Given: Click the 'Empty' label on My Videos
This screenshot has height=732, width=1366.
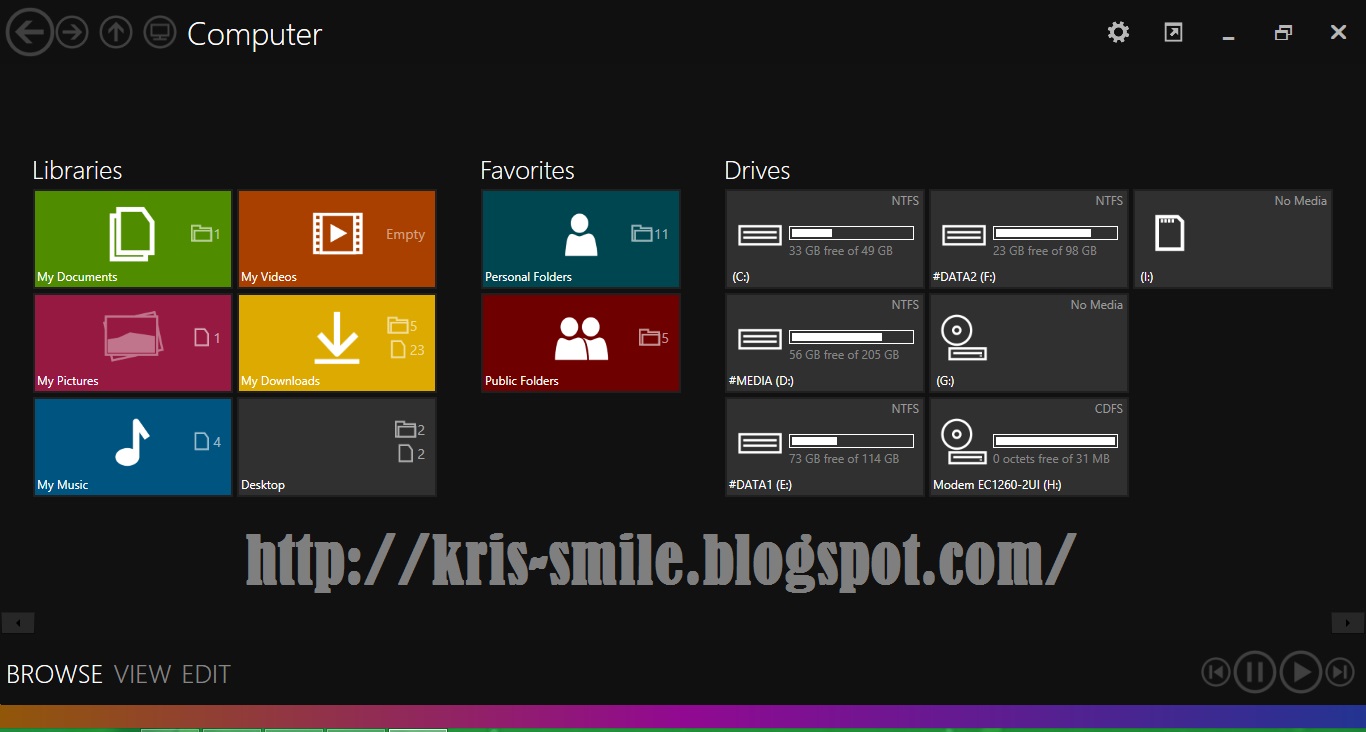Looking at the screenshot, I should pyautogui.click(x=406, y=235).
